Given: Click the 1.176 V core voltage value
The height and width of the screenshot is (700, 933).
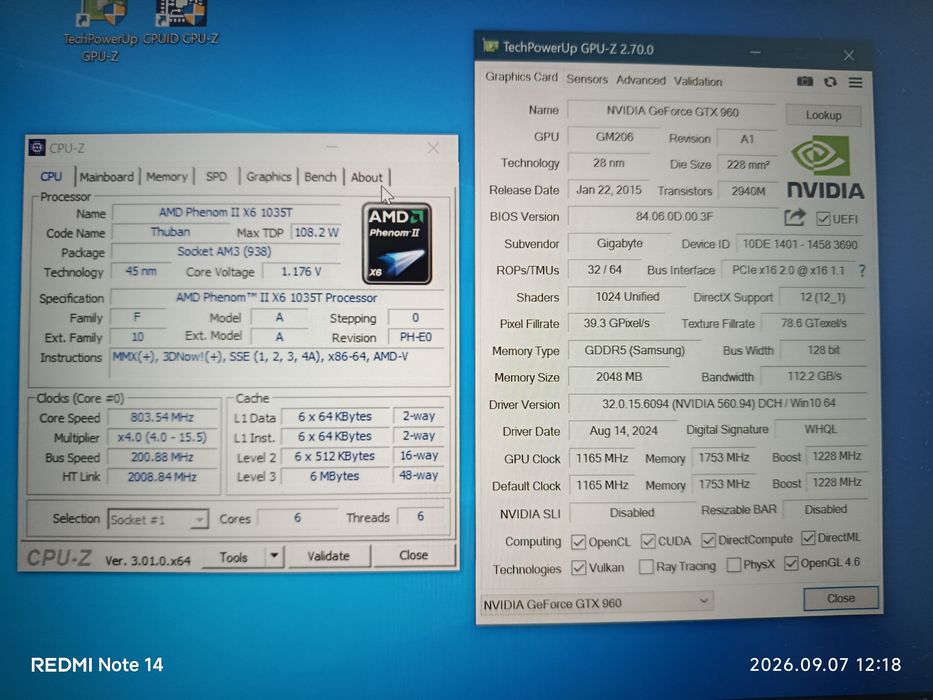Looking at the screenshot, I should point(301,271).
